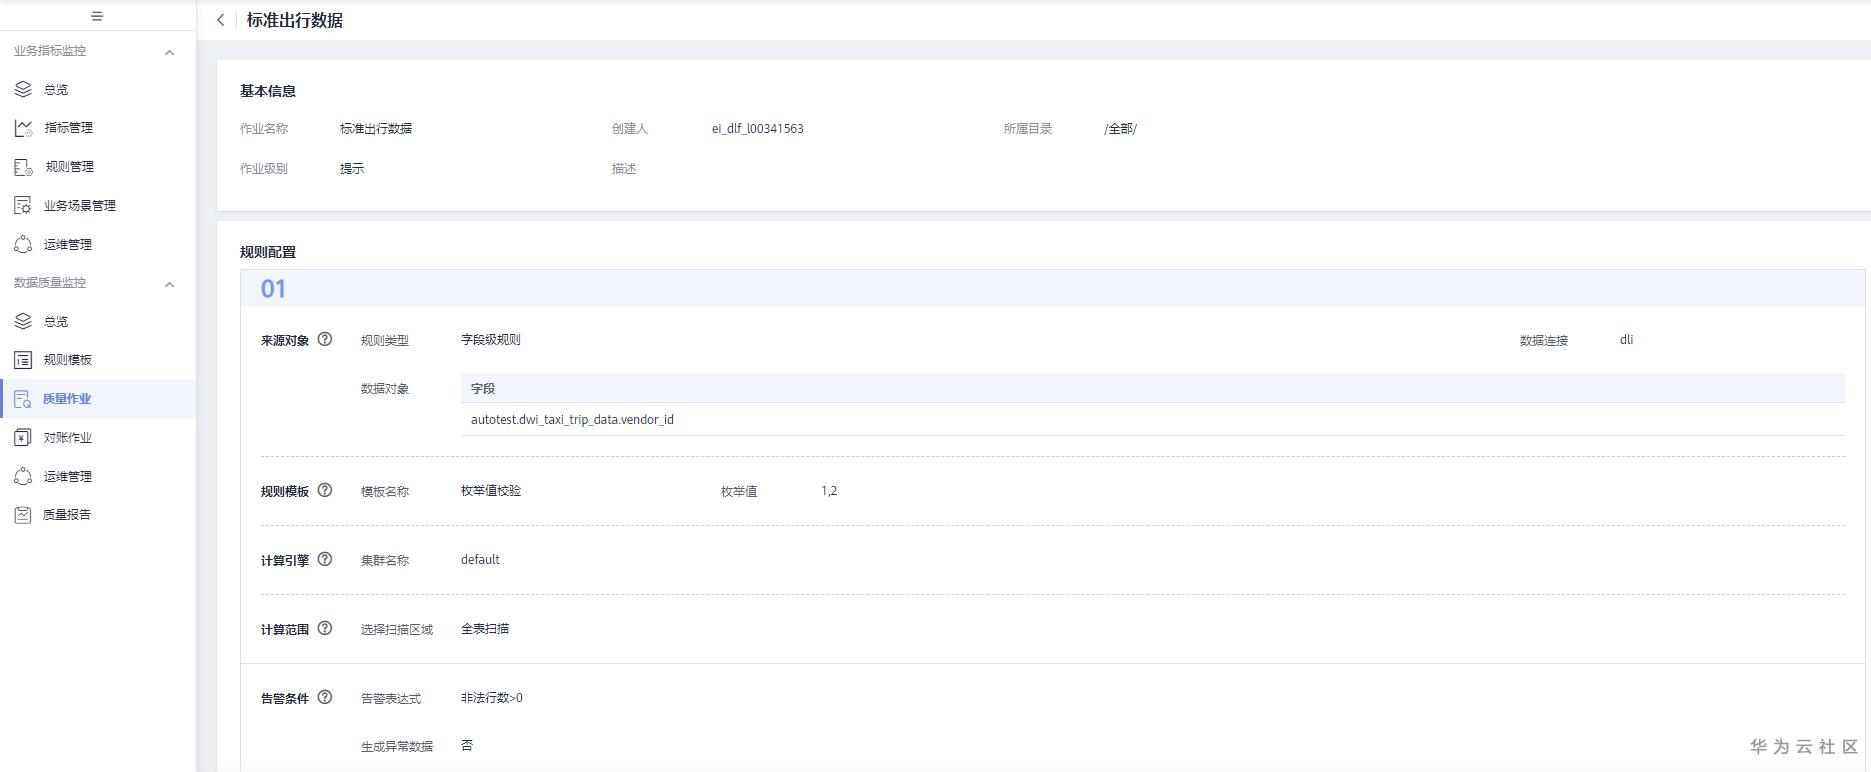Click the hamburger menu collapse icon
The image size is (1871, 772).
(97, 16)
